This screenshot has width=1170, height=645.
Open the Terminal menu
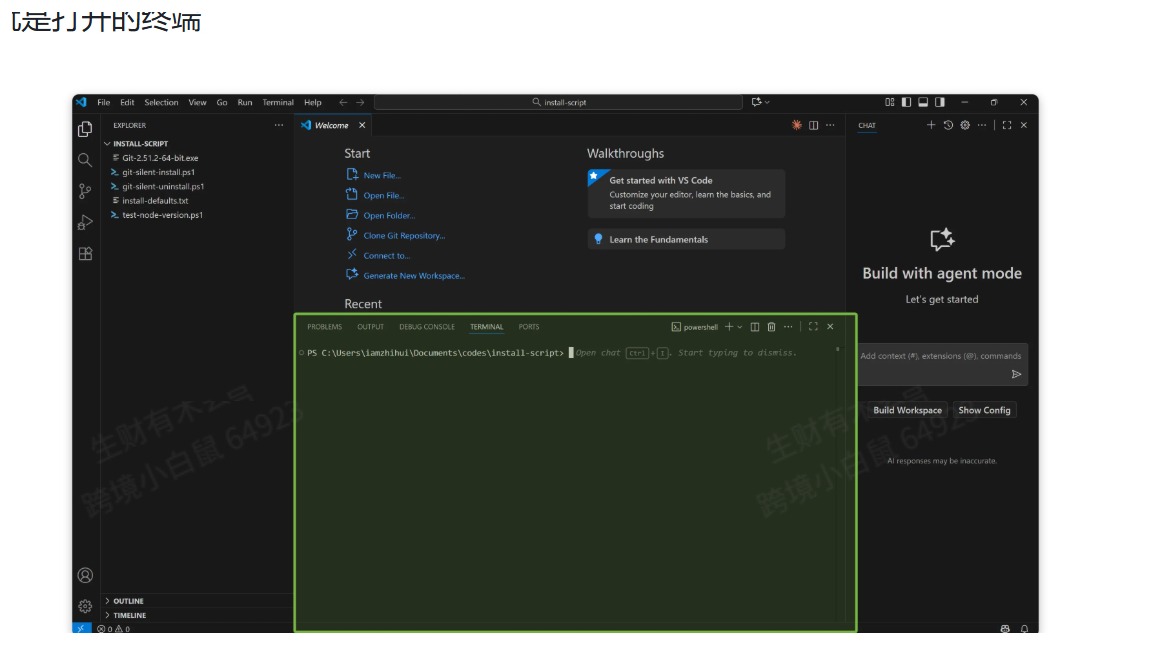click(x=278, y=102)
